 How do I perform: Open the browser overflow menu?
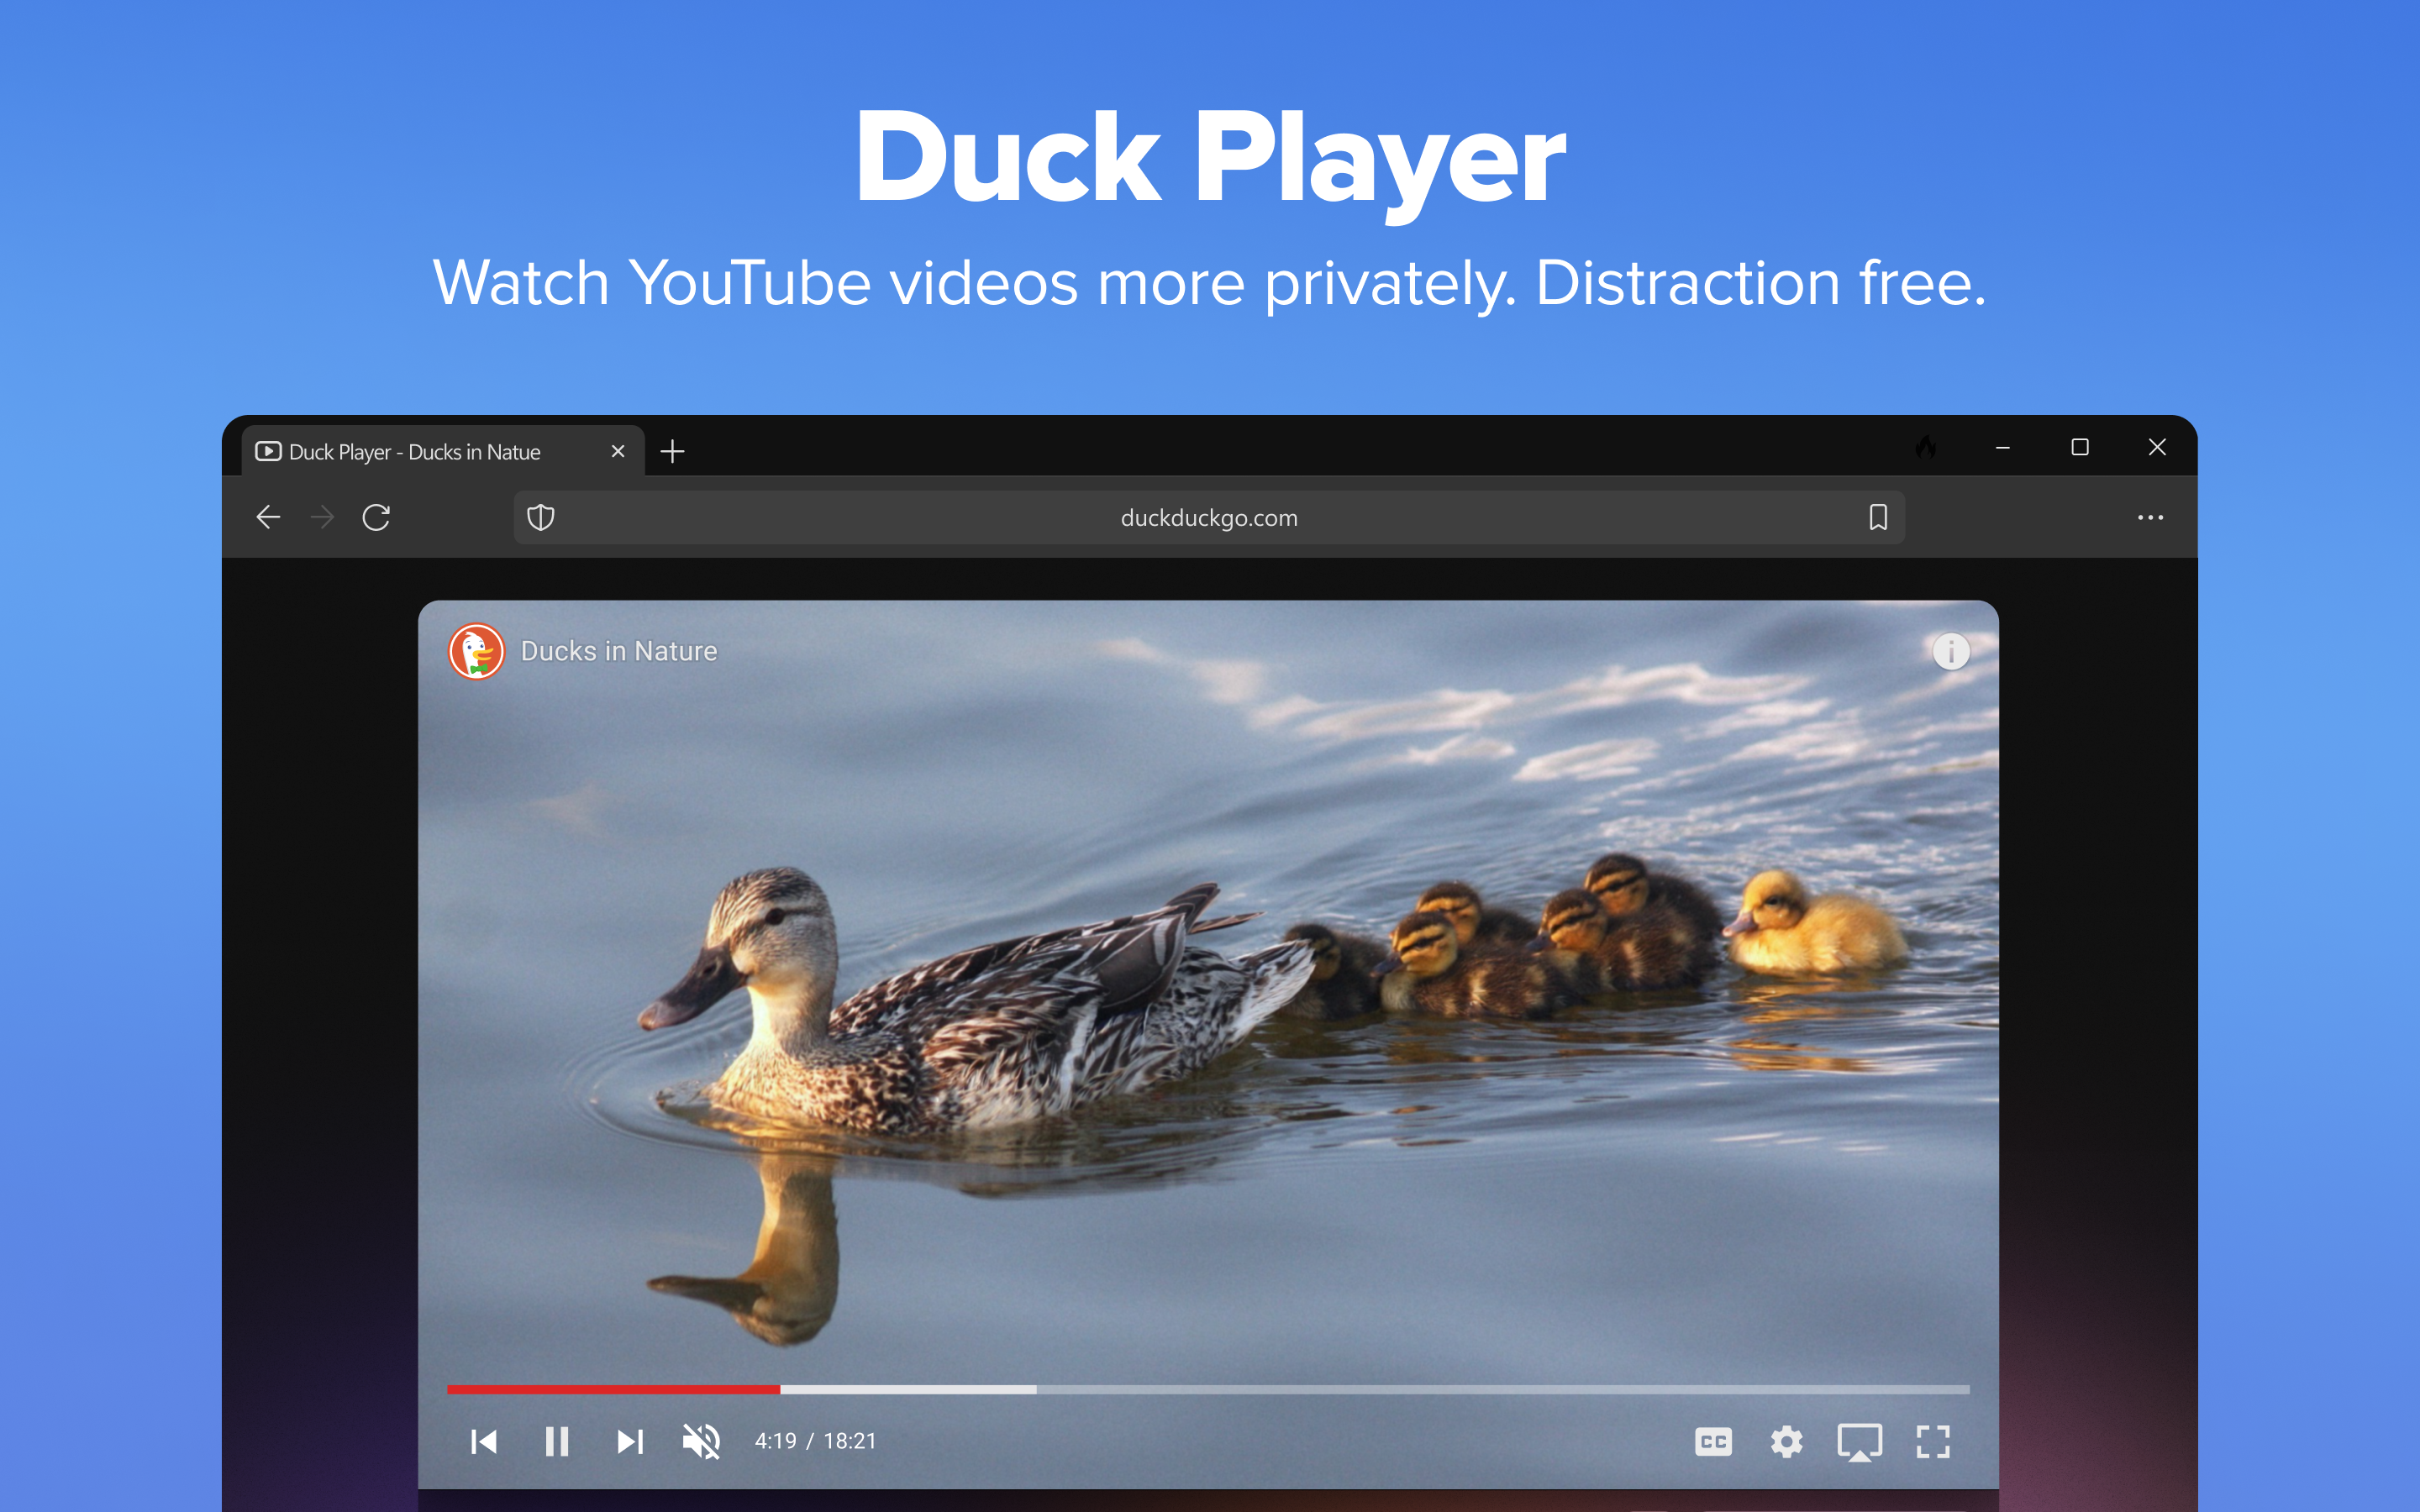pos(2151,517)
